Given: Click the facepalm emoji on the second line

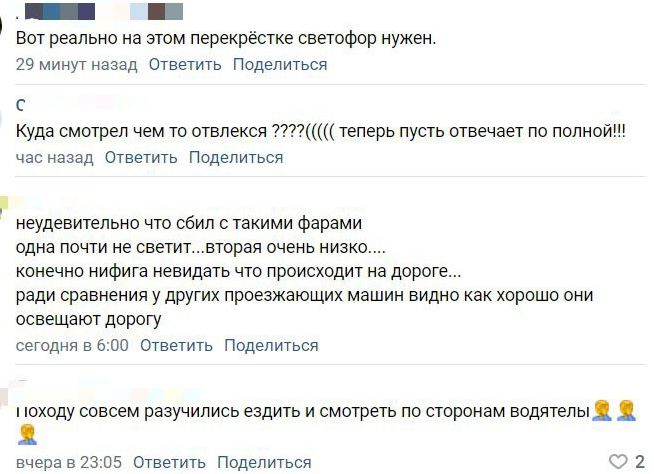Looking at the screenshot, I should click(27, 435).
